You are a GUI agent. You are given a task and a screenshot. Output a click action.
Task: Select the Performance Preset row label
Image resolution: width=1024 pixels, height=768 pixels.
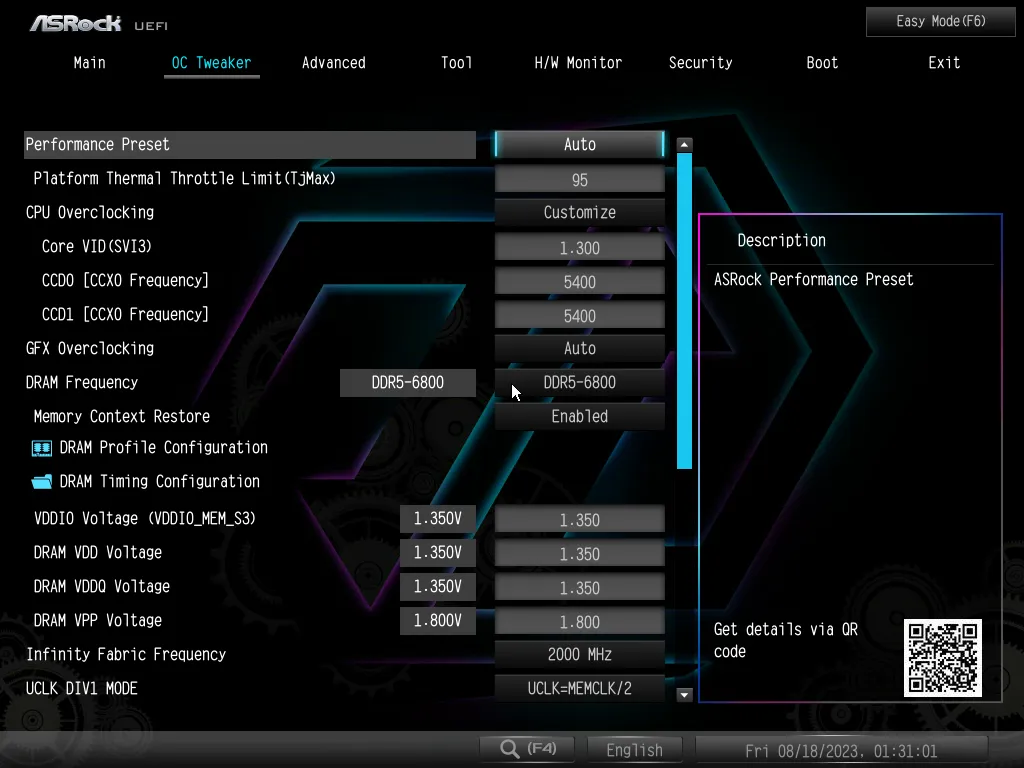click(x=97, y=144)
